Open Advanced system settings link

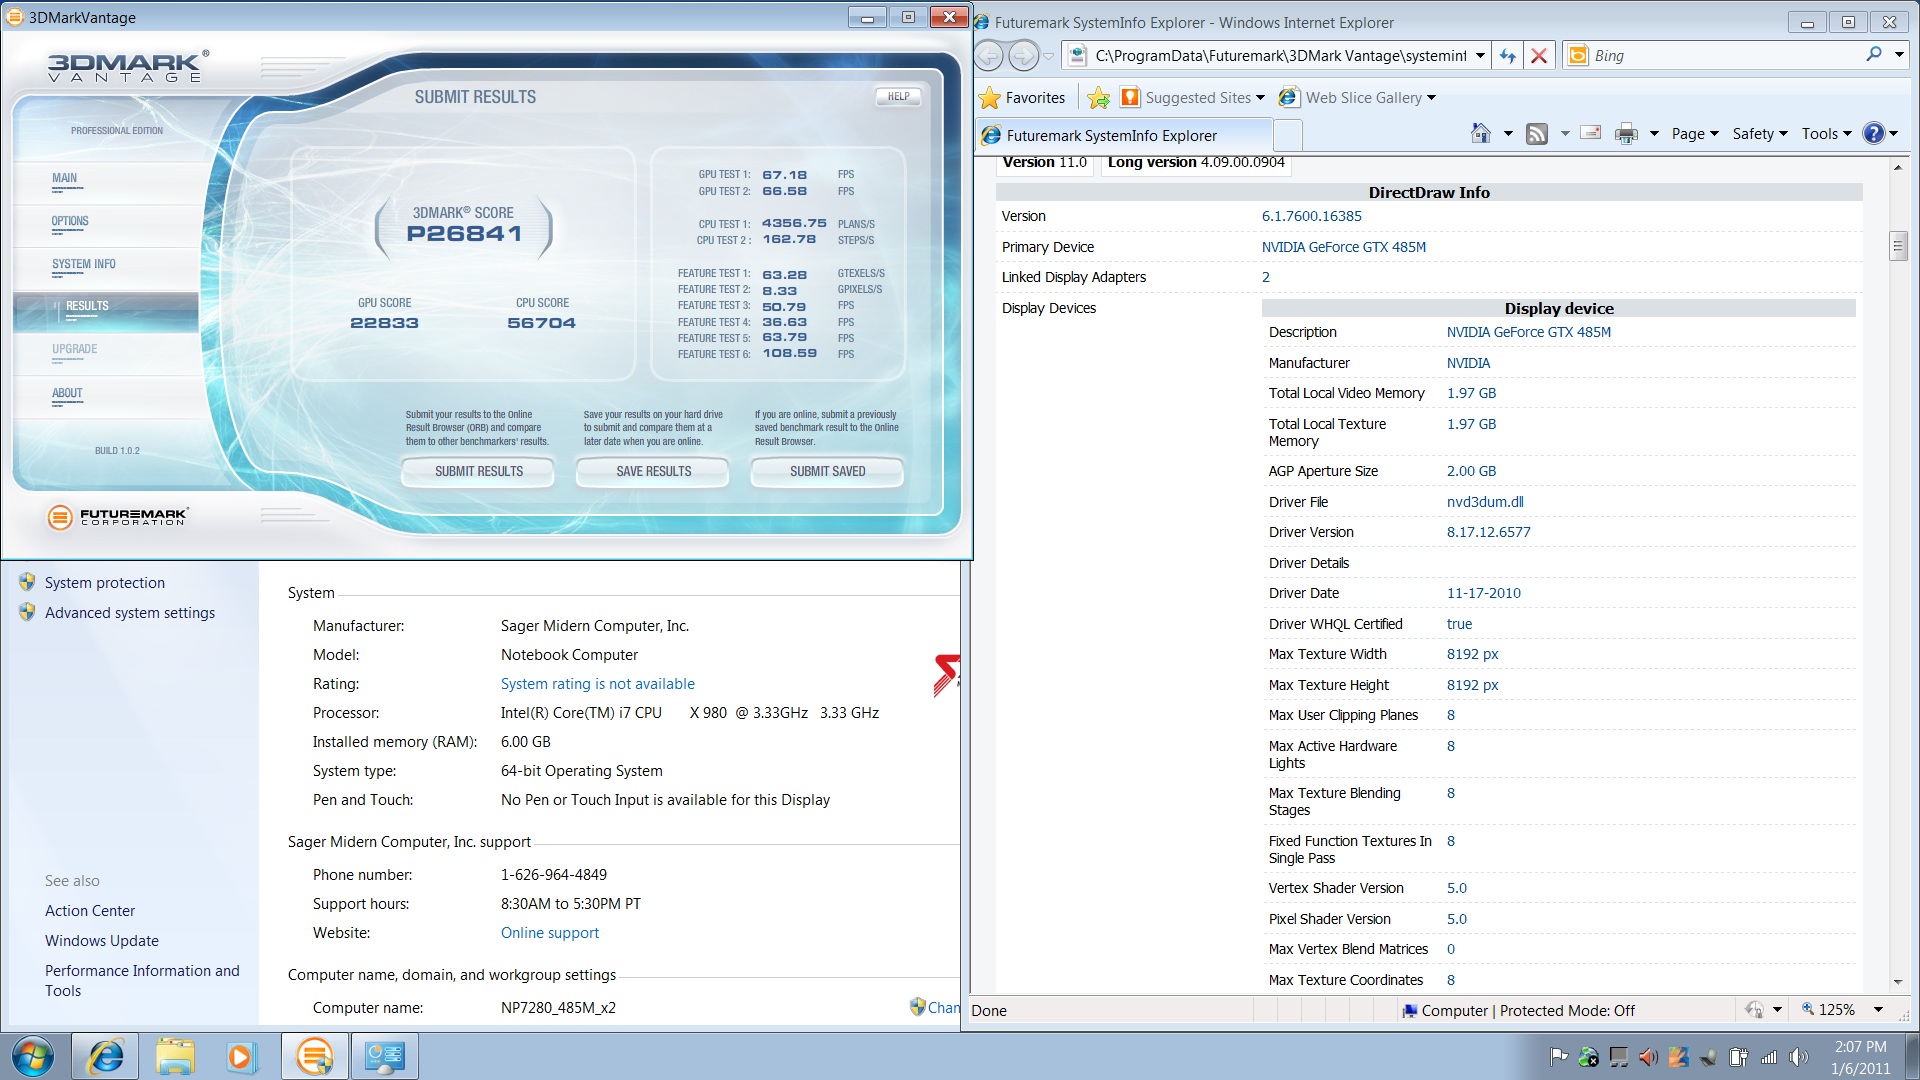129,612
